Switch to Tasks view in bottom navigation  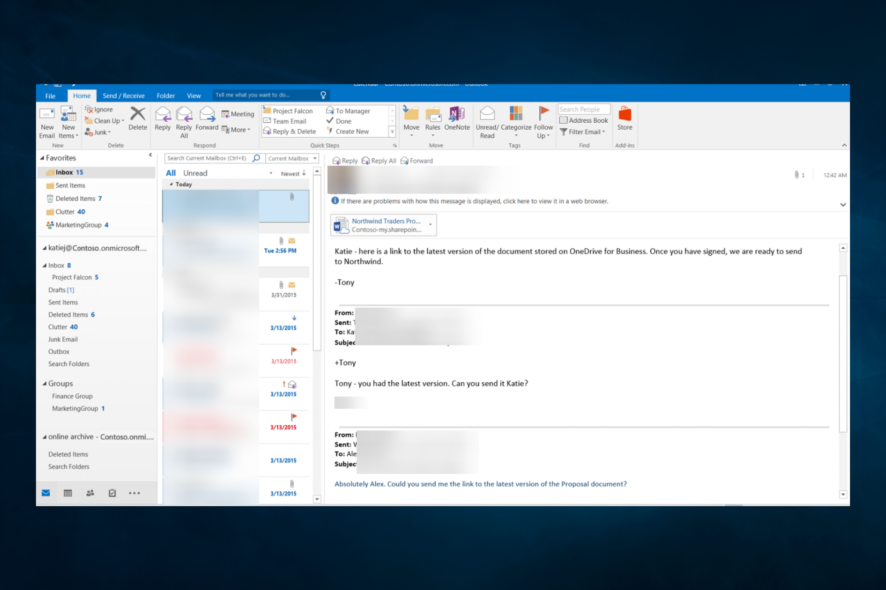(x=112, y=493)
